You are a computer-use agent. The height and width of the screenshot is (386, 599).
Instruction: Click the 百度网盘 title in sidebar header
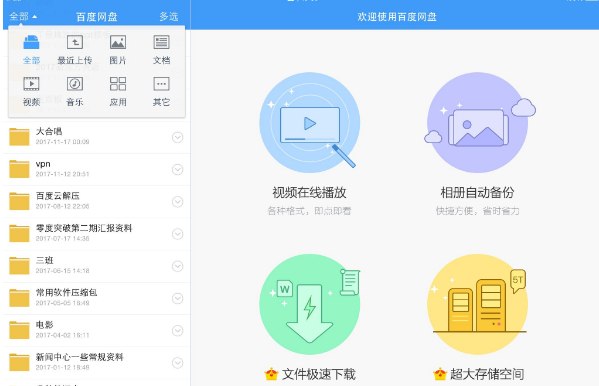pyautogui.click(x=97, y=17)
